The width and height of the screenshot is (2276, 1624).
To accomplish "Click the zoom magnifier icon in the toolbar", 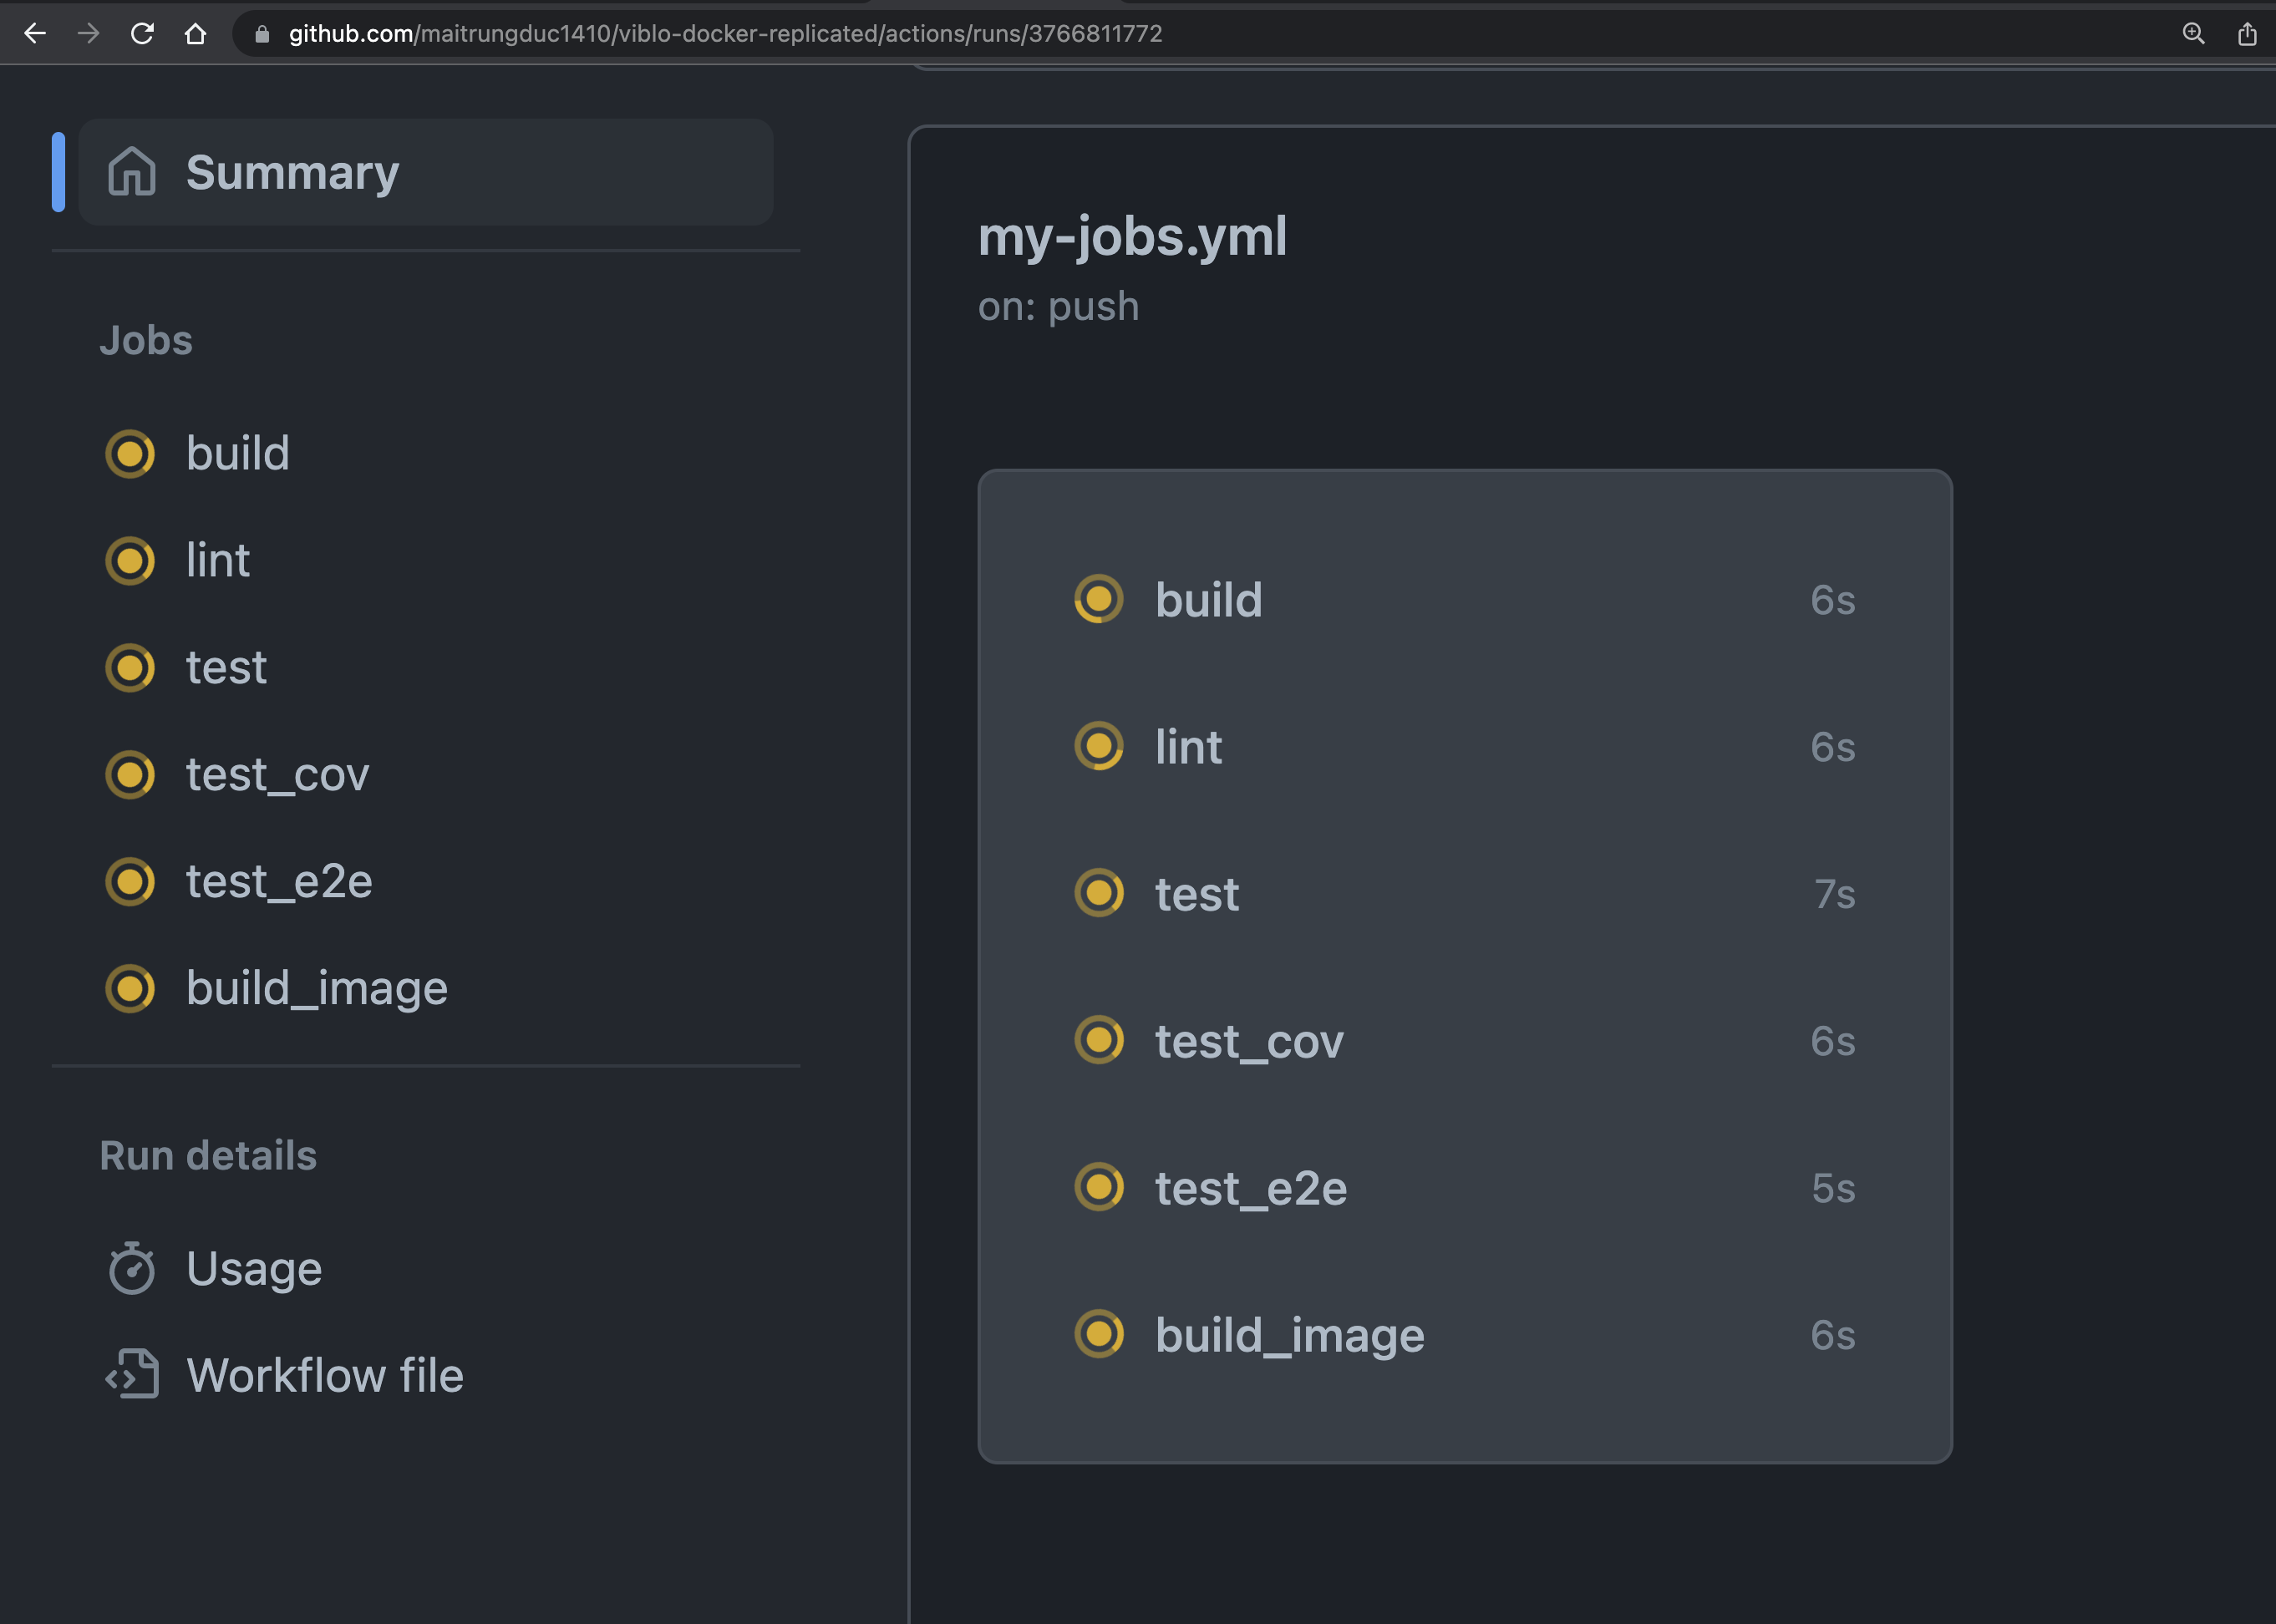I will pos(2193,33).
